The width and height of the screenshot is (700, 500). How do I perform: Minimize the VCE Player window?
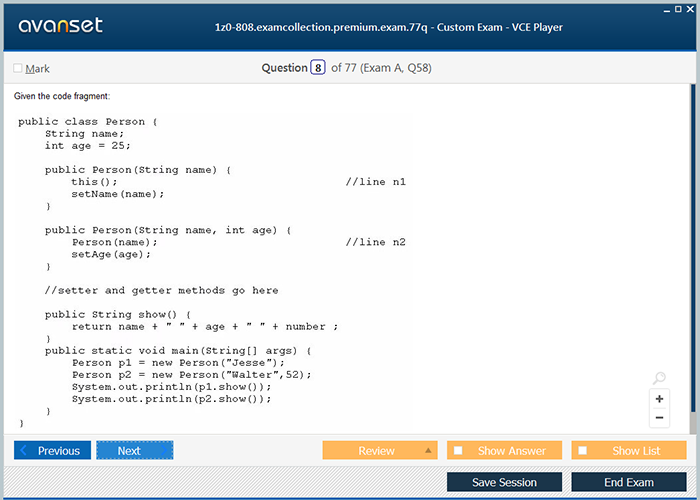pos(665,8)
